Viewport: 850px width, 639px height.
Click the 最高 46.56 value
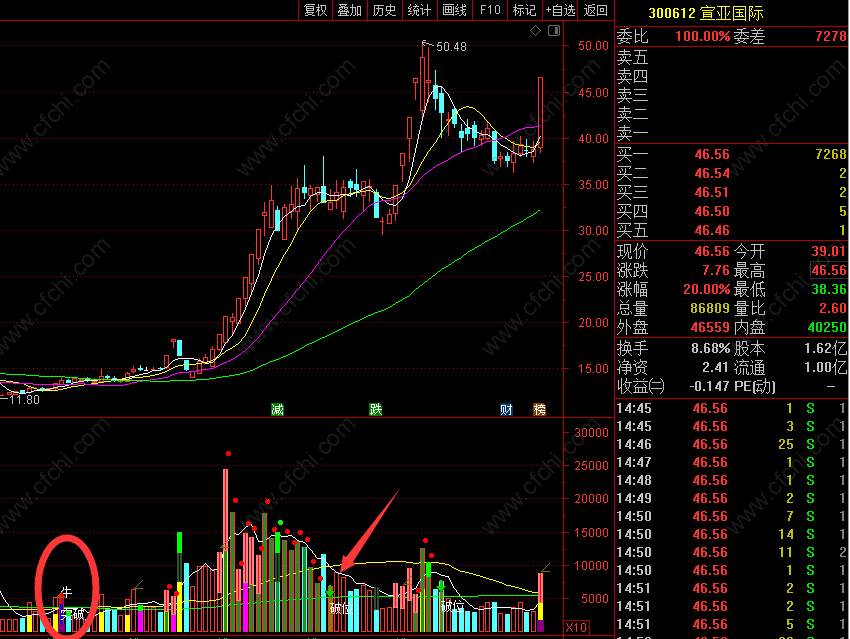(x=828, y=270)
